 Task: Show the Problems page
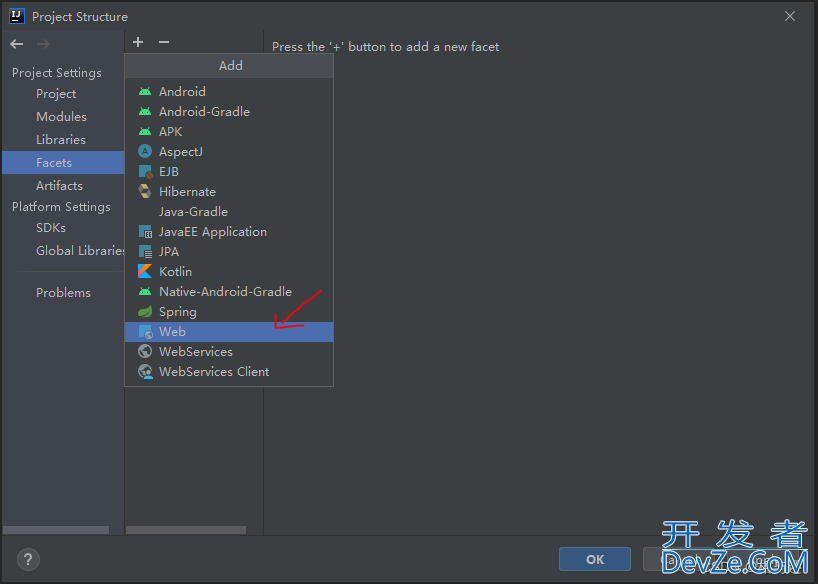click(63, 292)
